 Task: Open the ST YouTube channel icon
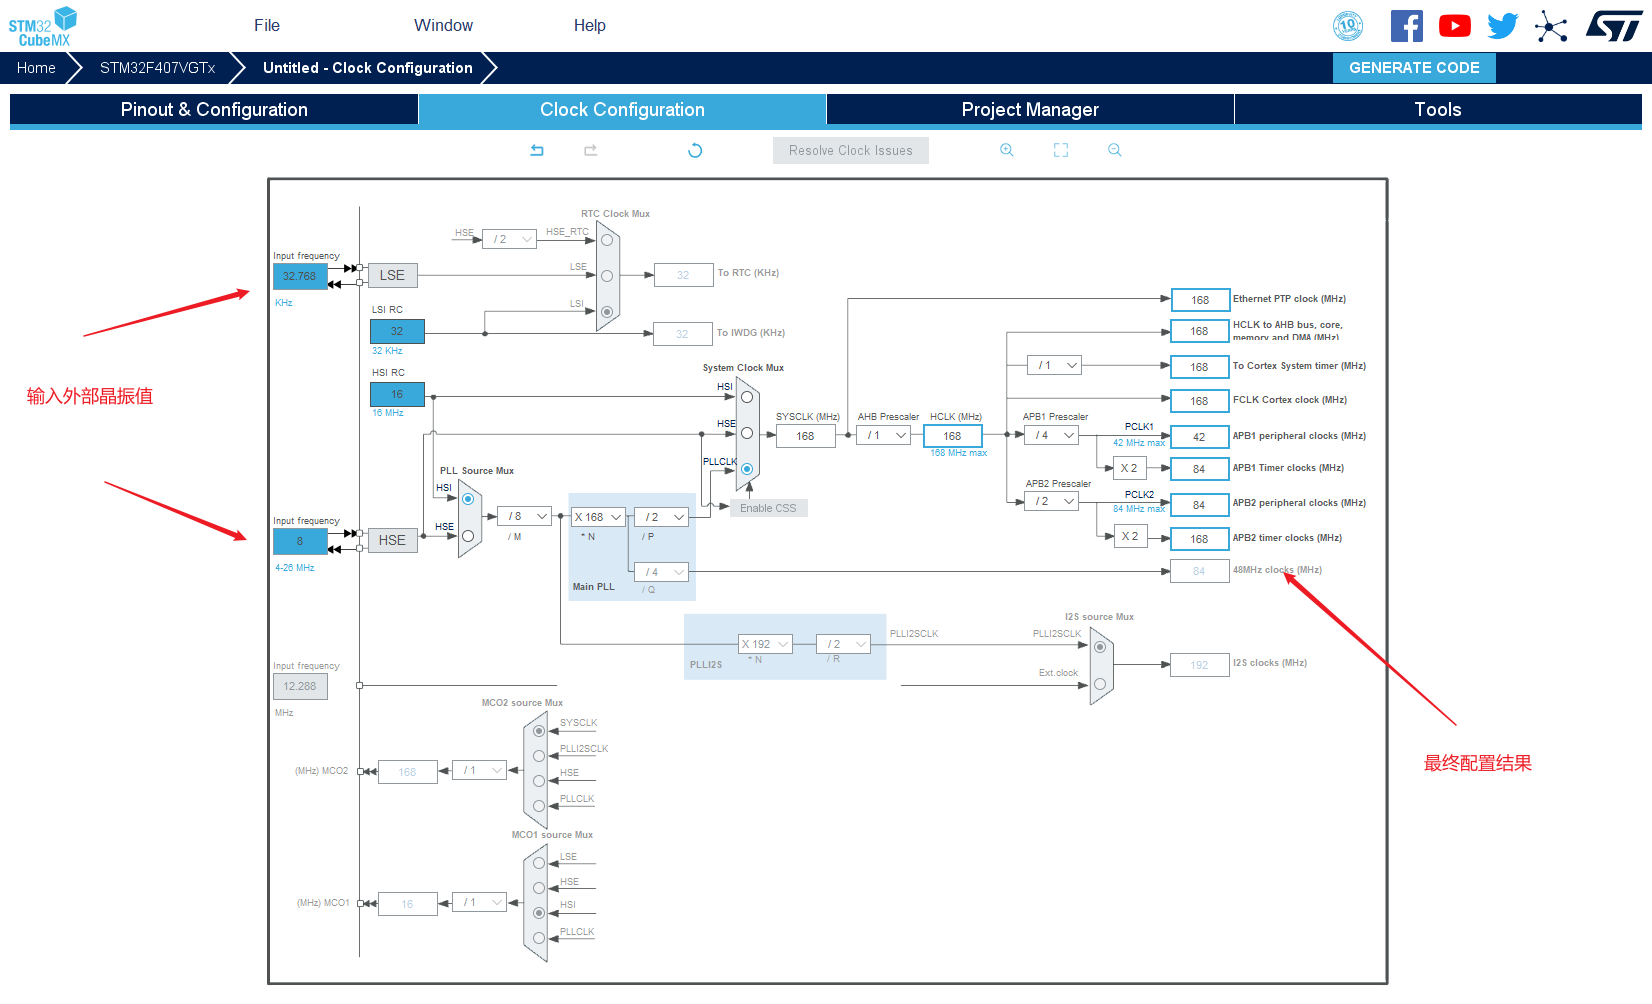[x=1455, y=26]
